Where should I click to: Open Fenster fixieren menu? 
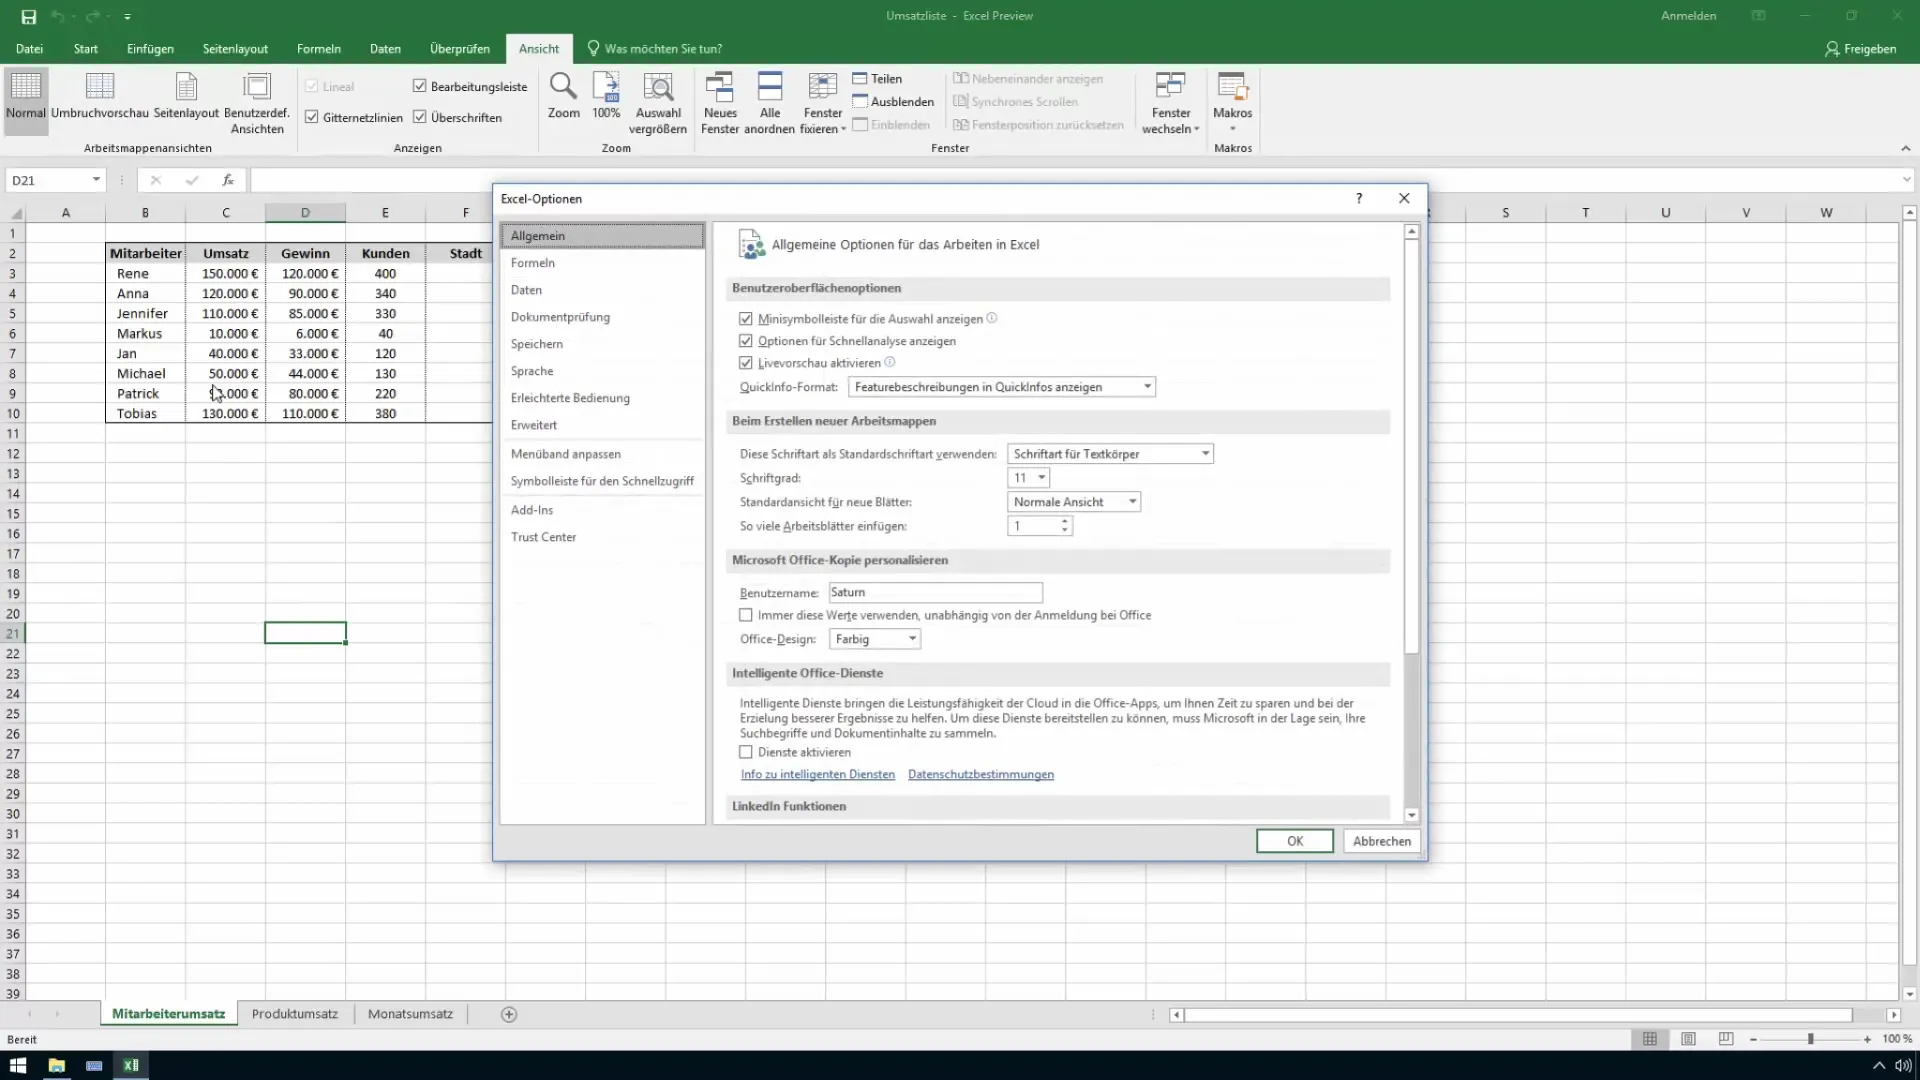823,103
